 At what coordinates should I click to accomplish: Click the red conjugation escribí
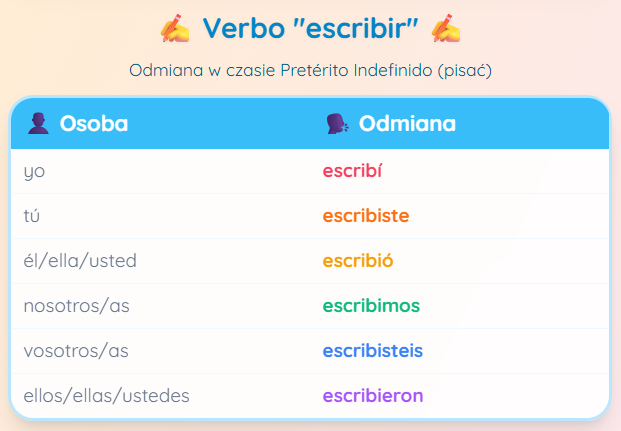pos(352,171)
